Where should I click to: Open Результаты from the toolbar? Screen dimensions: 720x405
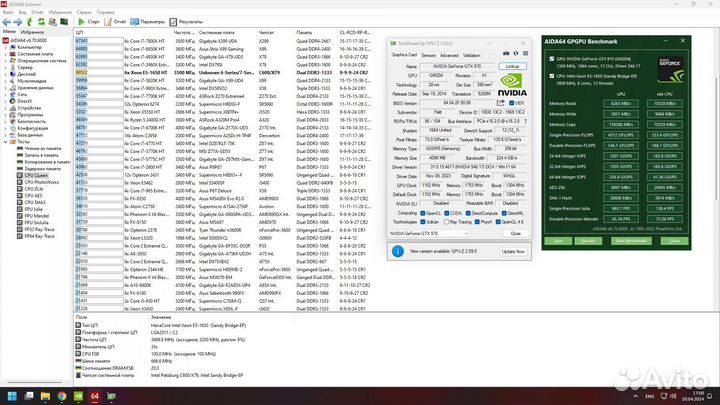pos(186,22)
